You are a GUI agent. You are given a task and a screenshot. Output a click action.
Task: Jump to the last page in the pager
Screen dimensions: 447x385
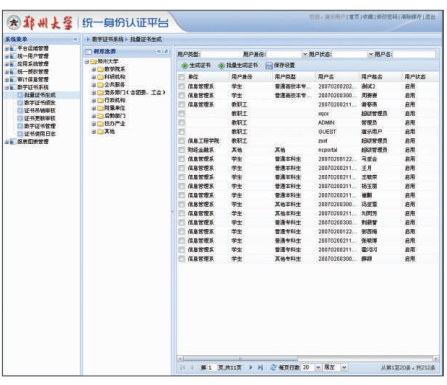pos(260,367)
